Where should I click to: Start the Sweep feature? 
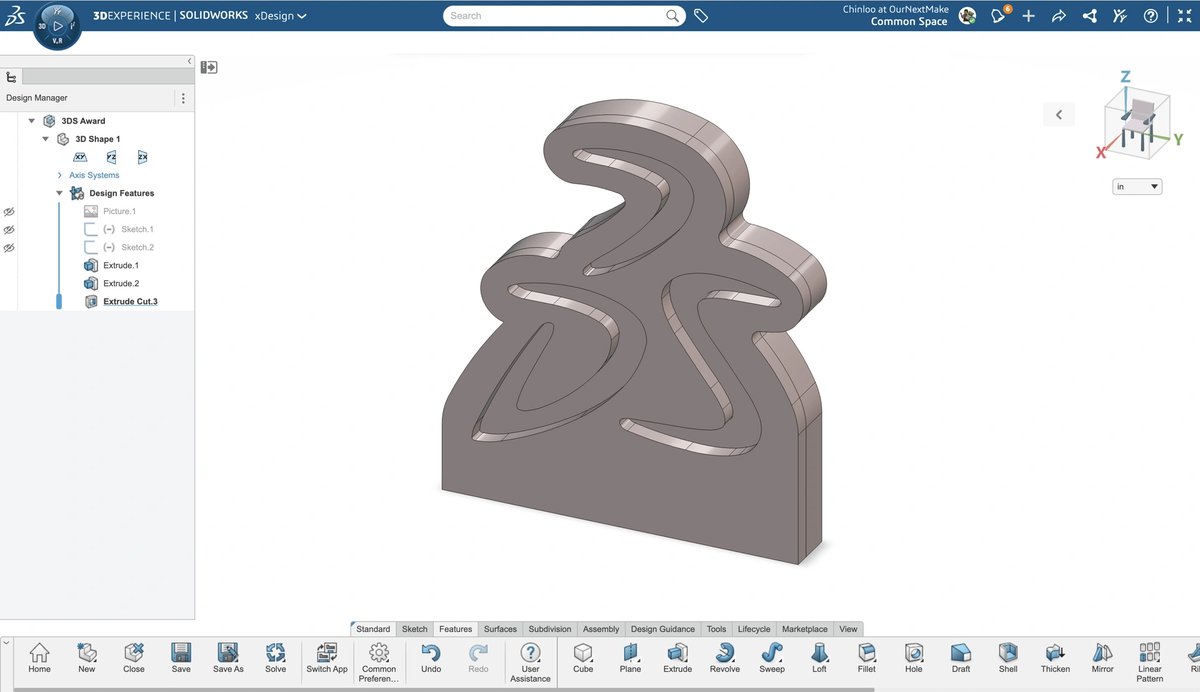click(772, 658)
